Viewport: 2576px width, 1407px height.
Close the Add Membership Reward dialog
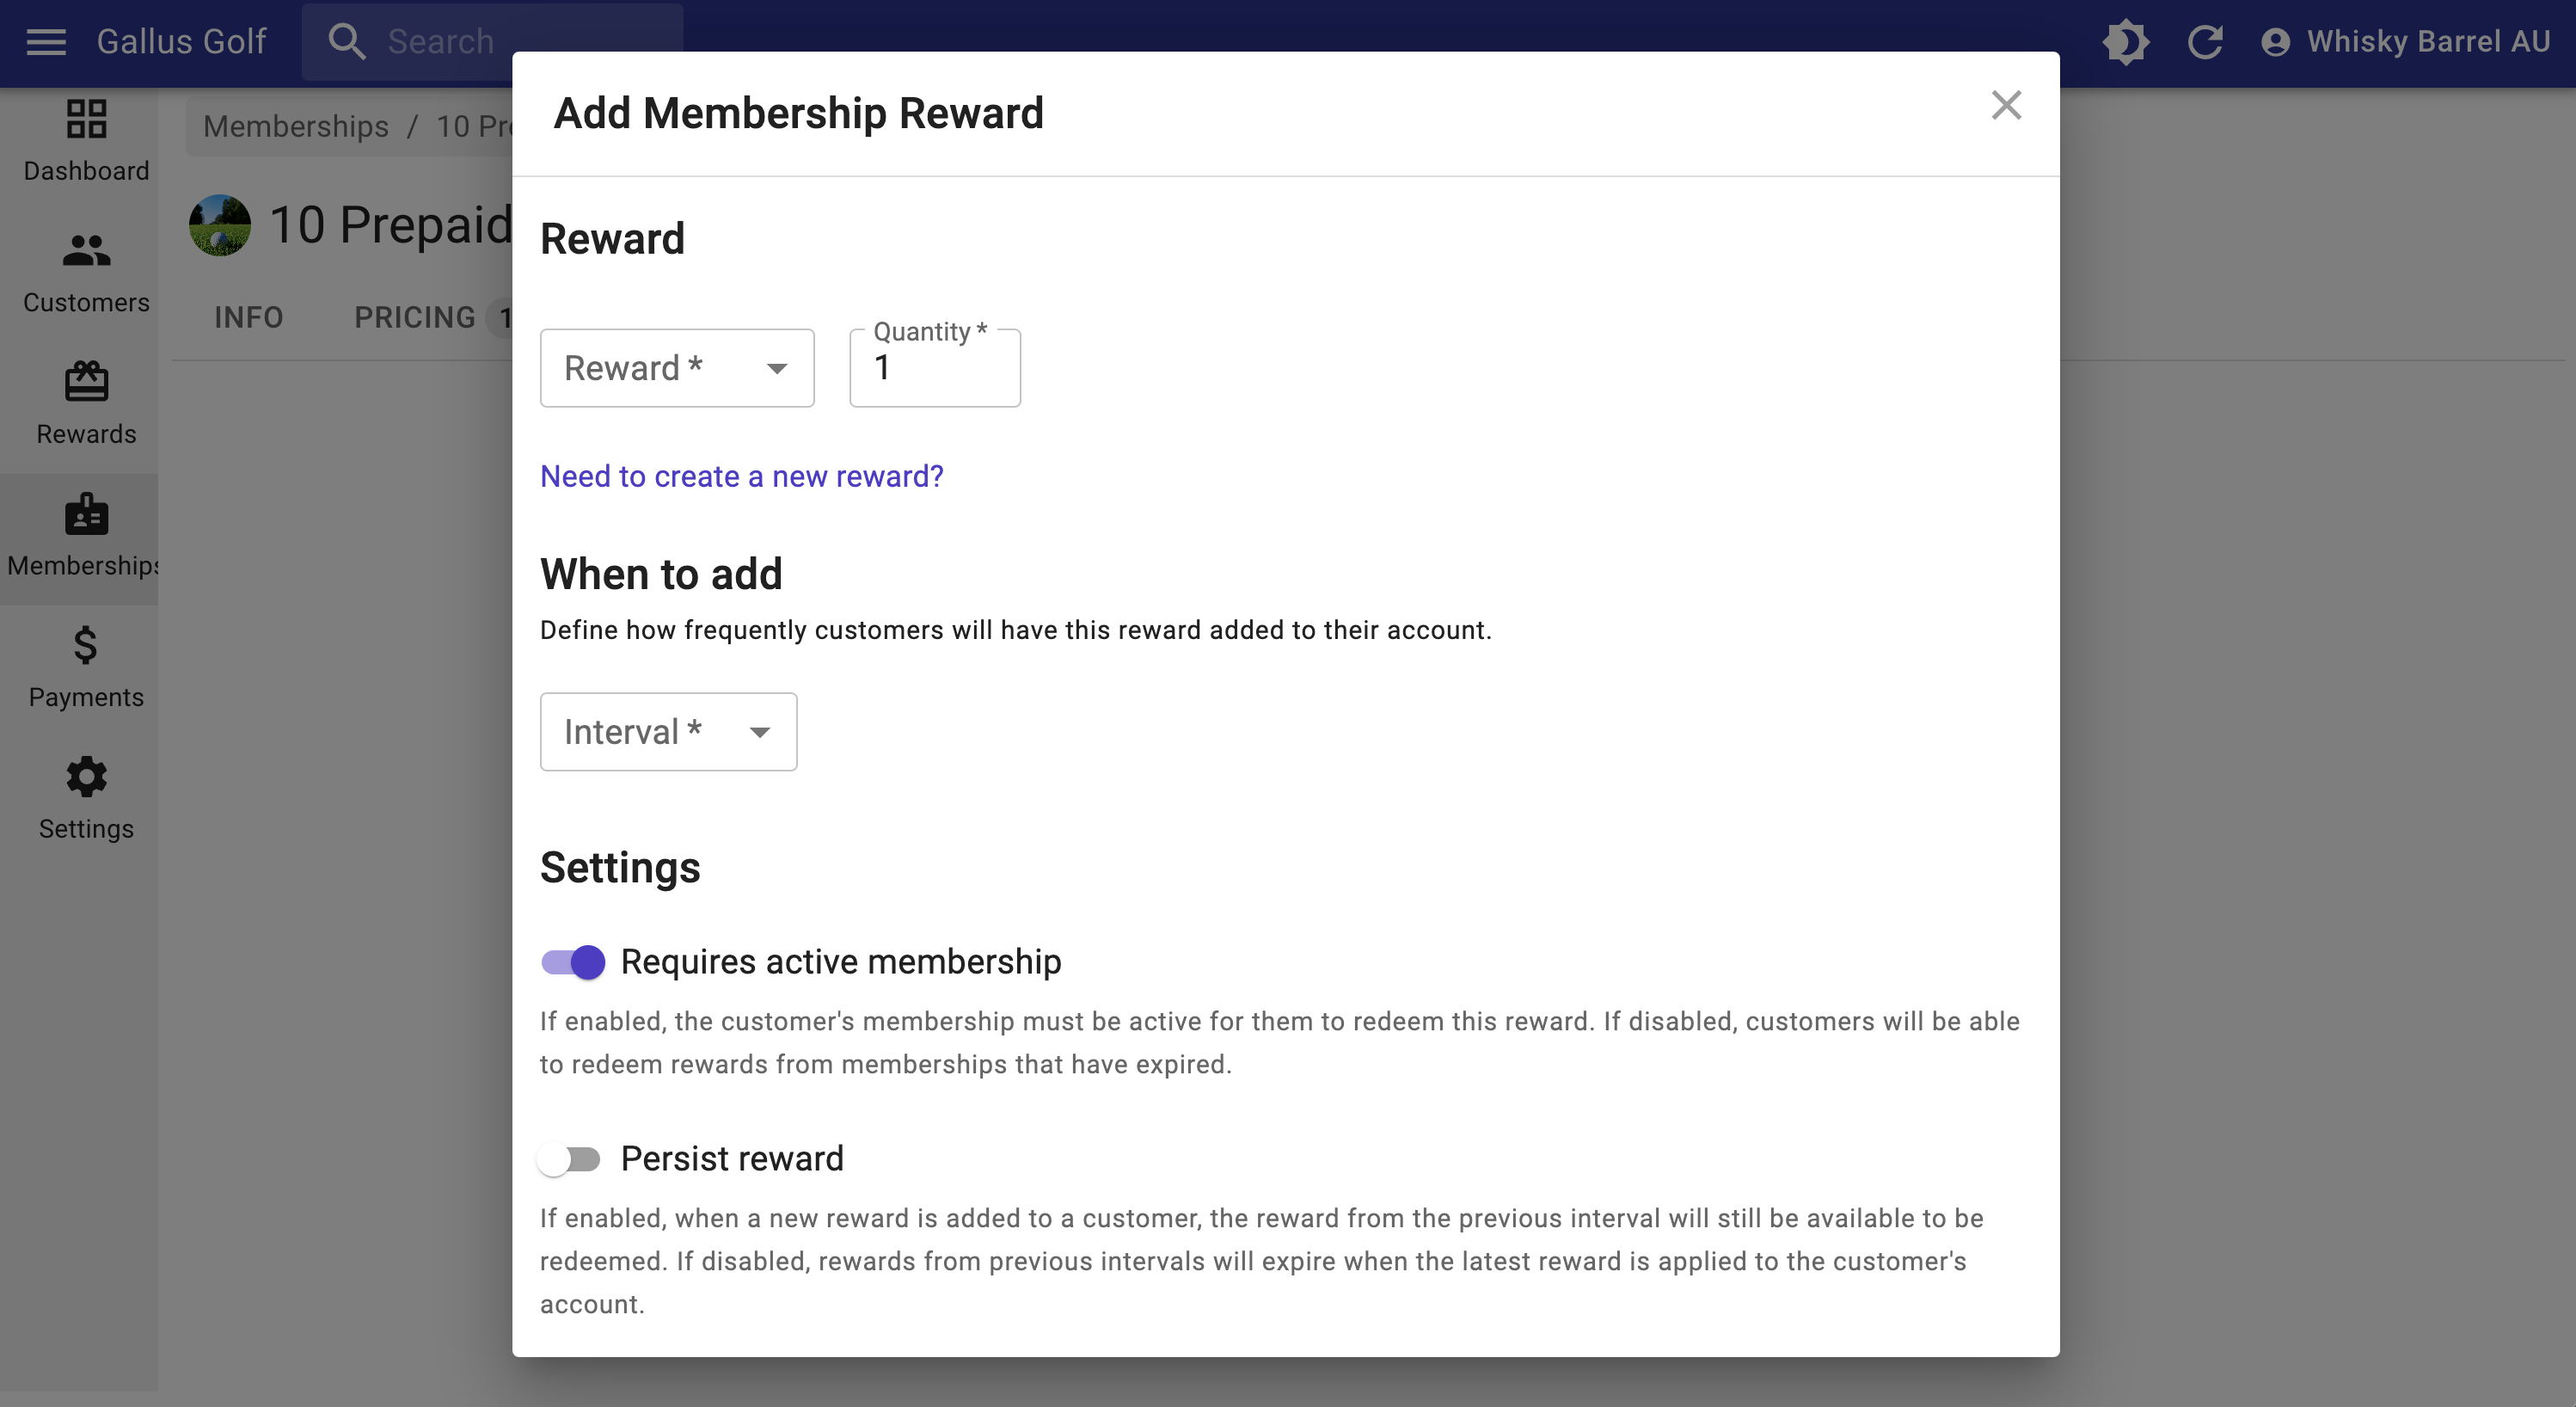(x=2006, y=105)
